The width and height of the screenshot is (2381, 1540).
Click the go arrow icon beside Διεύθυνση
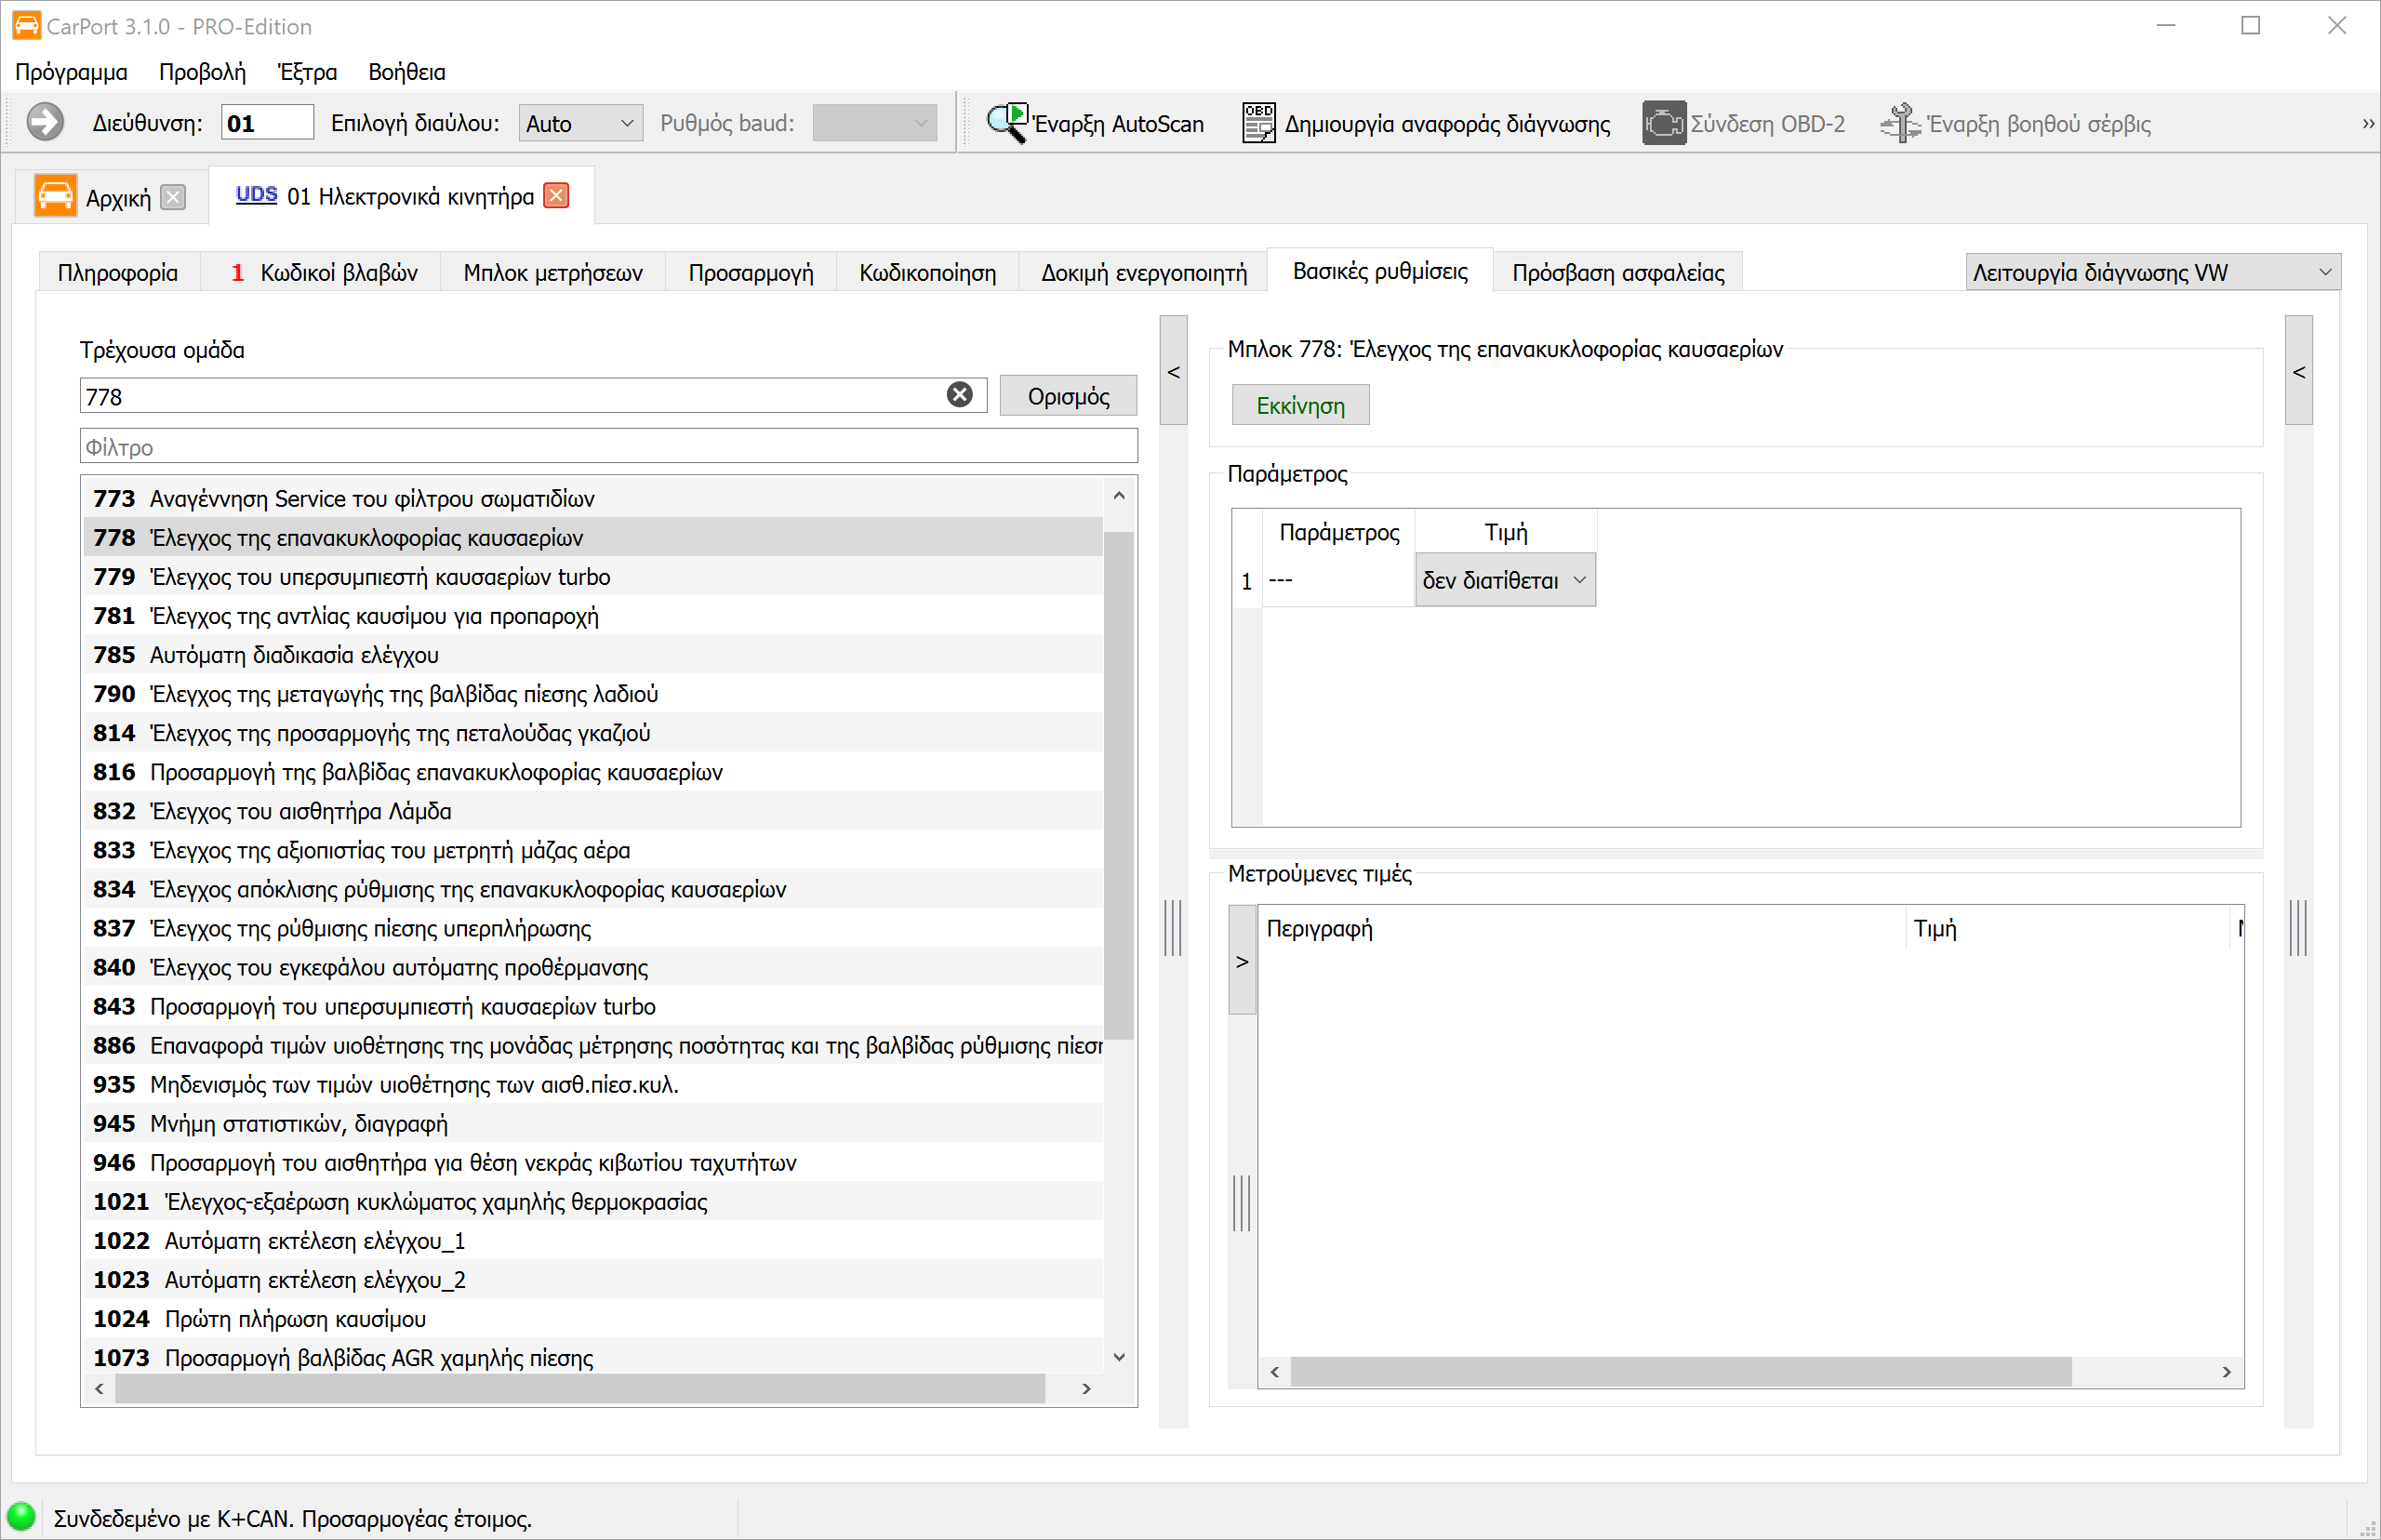(x=44, y=123)
